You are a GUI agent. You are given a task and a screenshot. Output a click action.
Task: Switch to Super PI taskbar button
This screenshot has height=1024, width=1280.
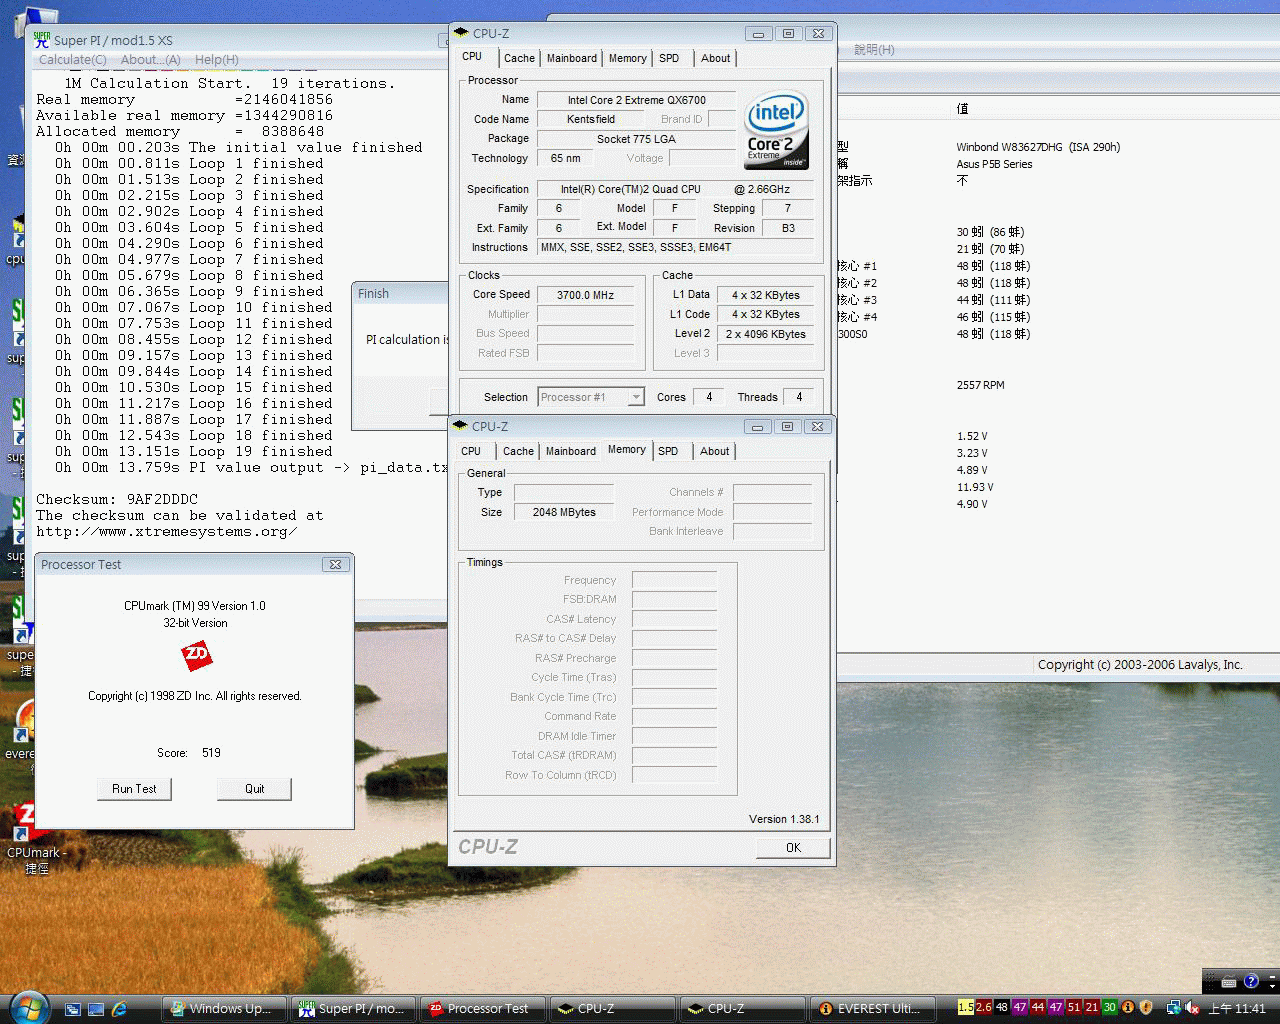pyautogui.click(x=354, y=1009)
